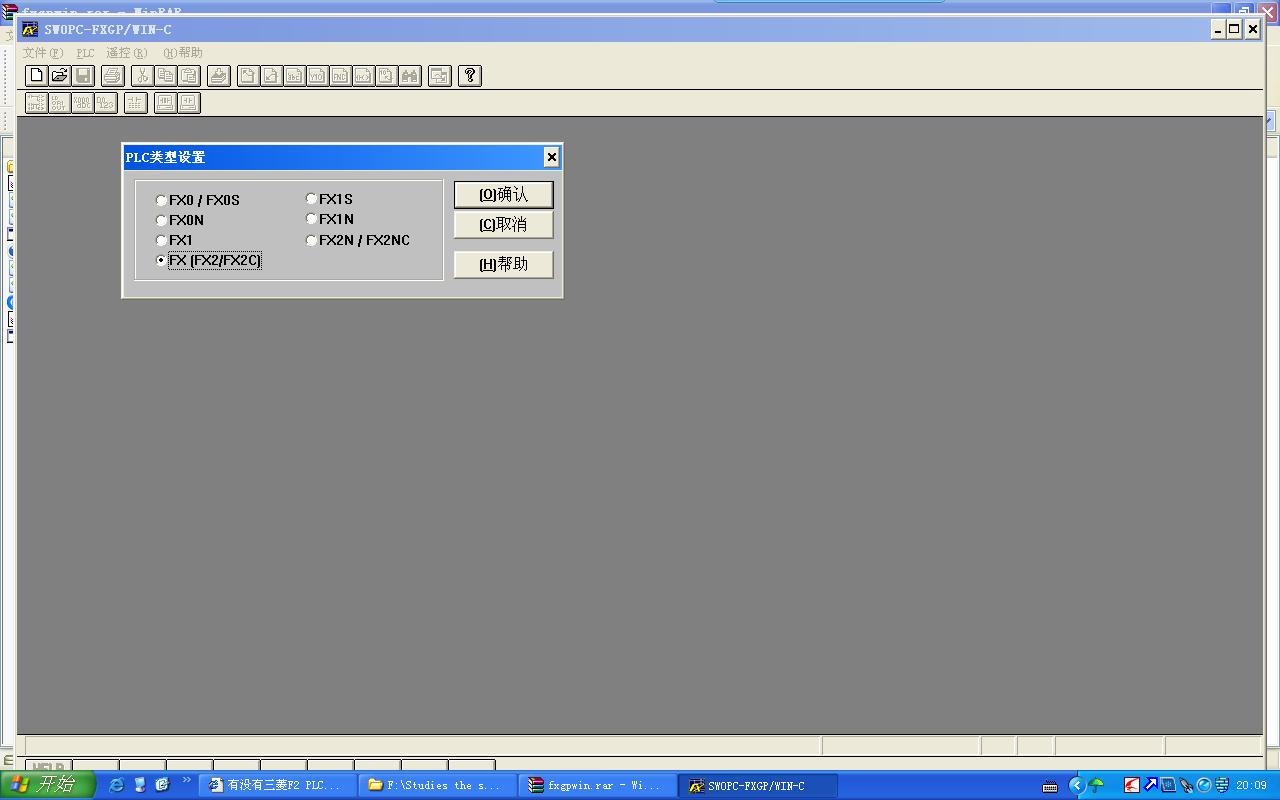
Task: Select the FX0N PLC type
Action: [x=162, y=221]
